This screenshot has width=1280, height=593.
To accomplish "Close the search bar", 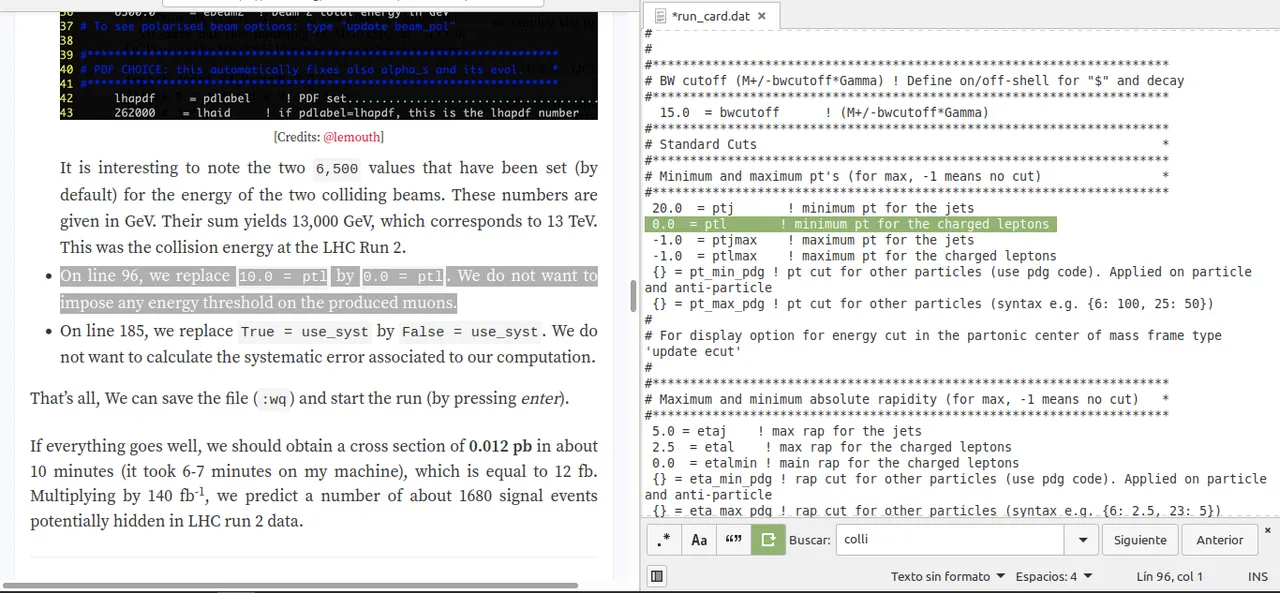I will [1268, 530].
